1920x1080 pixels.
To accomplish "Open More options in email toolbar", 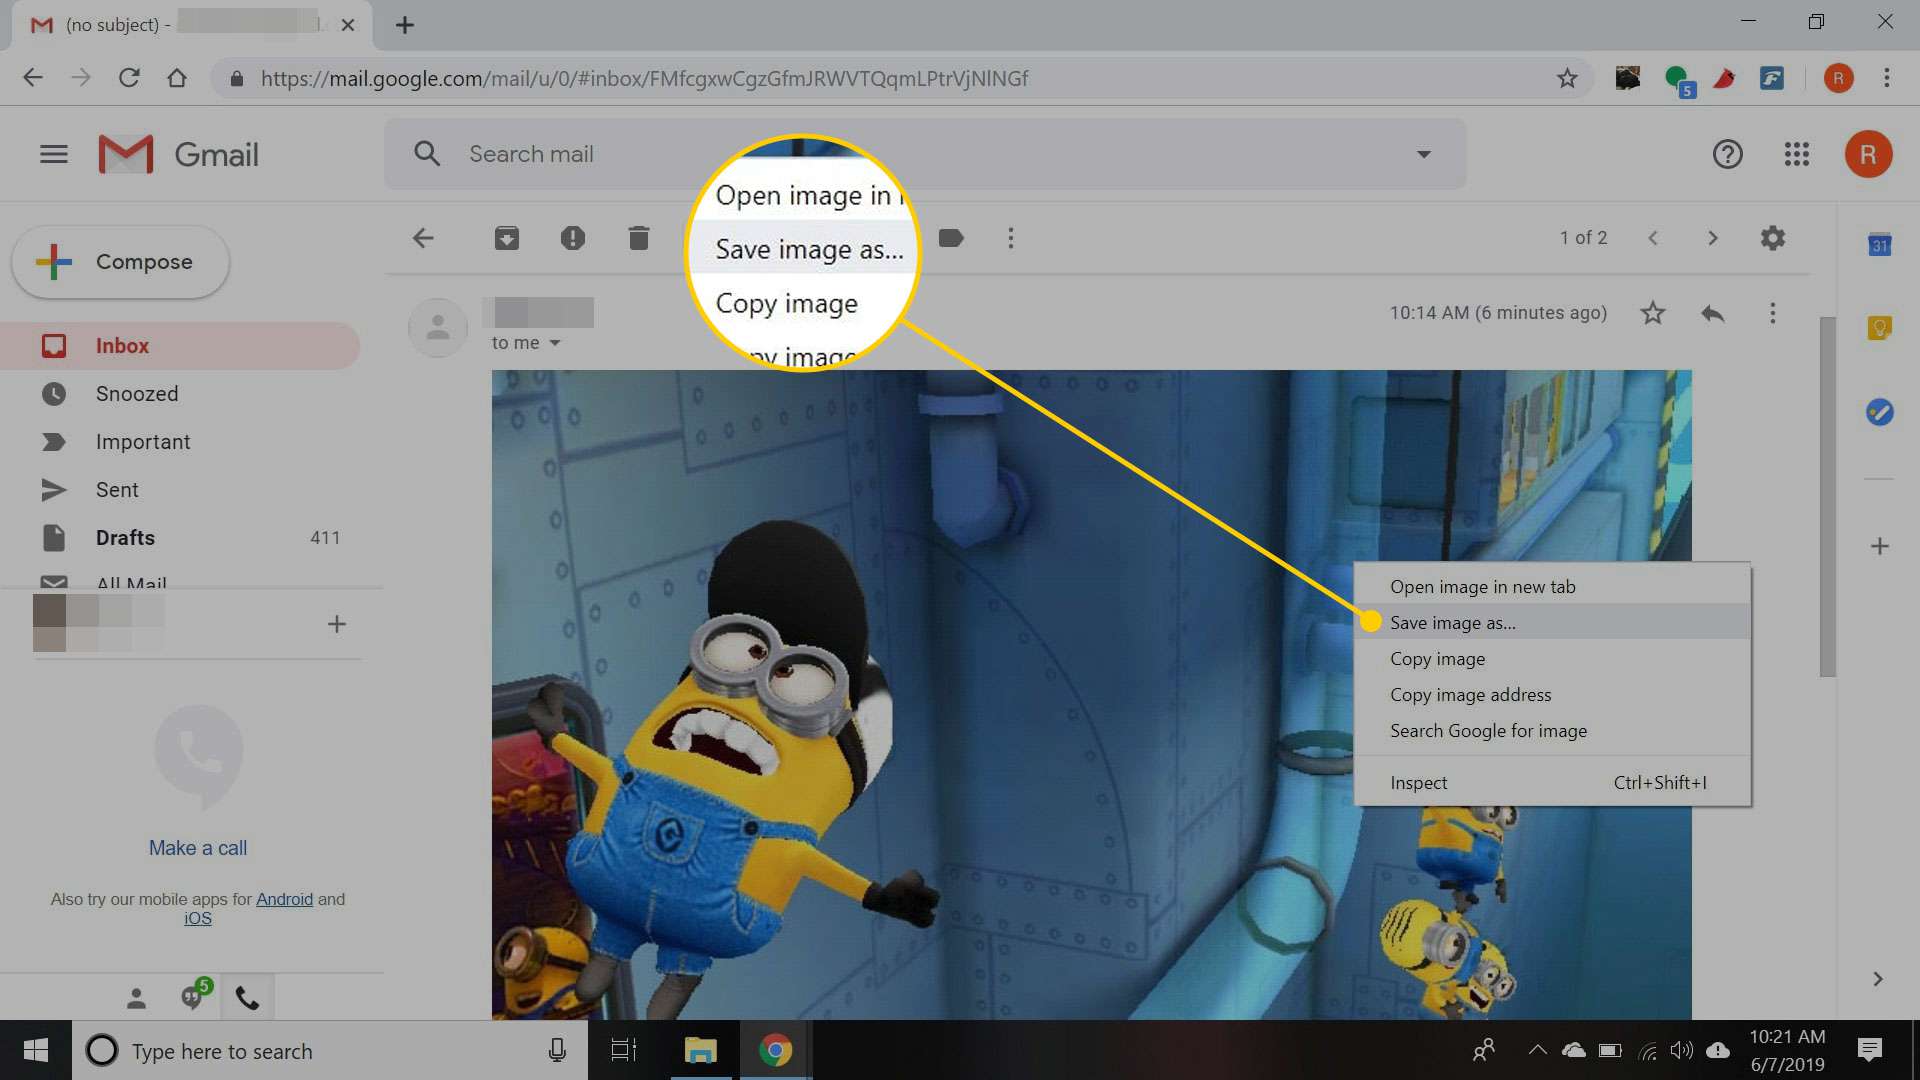I will (1011, 238).
